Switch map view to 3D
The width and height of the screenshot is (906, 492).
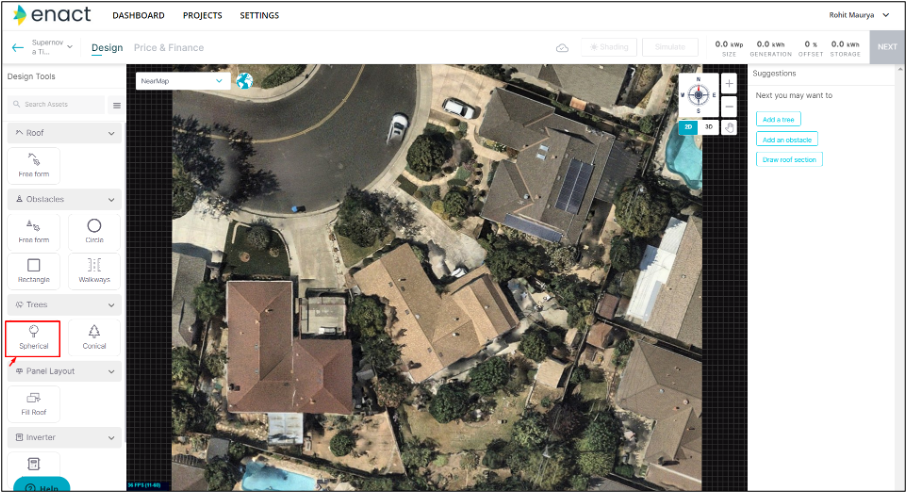709,127
